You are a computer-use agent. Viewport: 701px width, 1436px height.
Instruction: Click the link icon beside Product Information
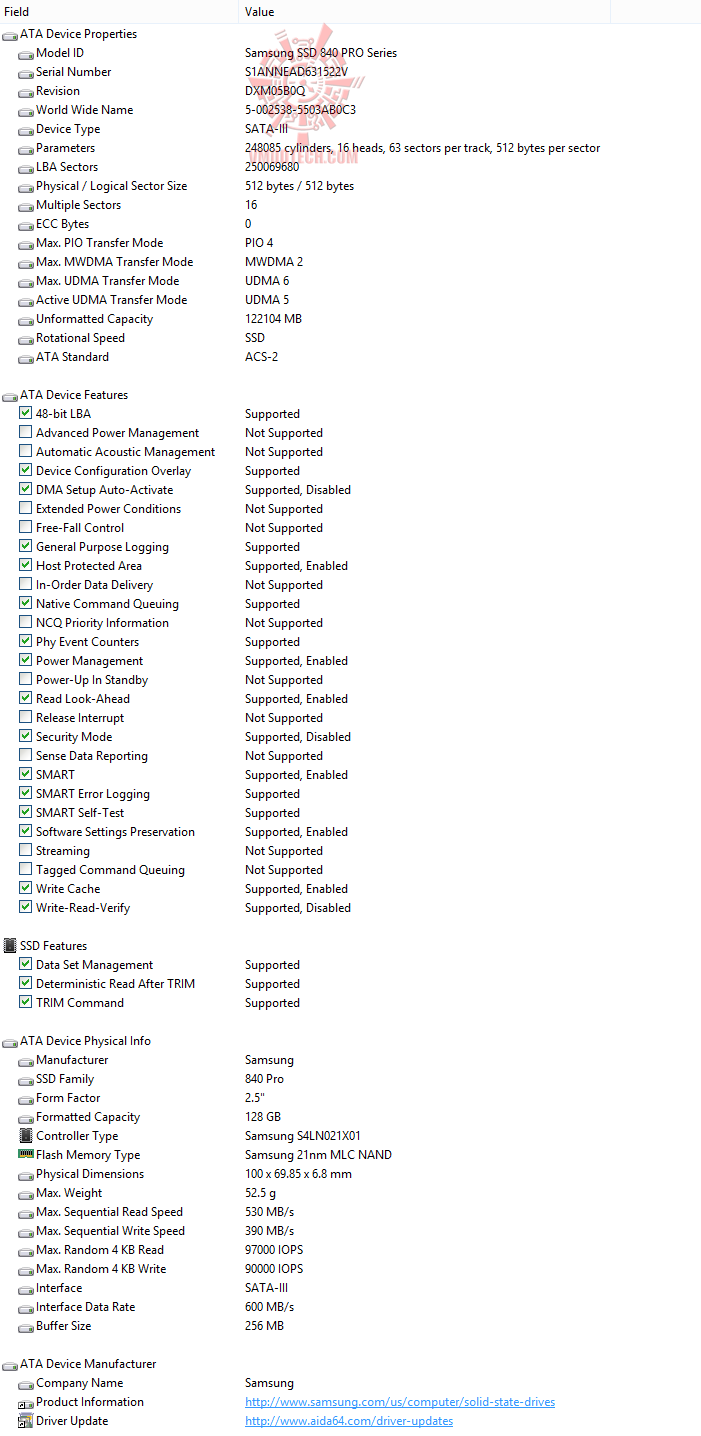[26, 1403]
